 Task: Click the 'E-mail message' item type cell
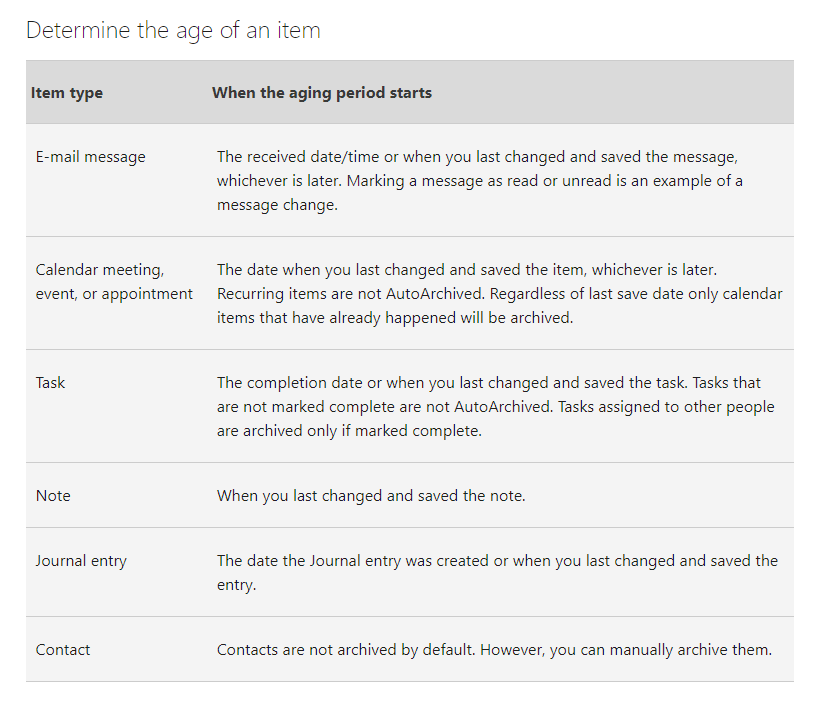[90, 156]
